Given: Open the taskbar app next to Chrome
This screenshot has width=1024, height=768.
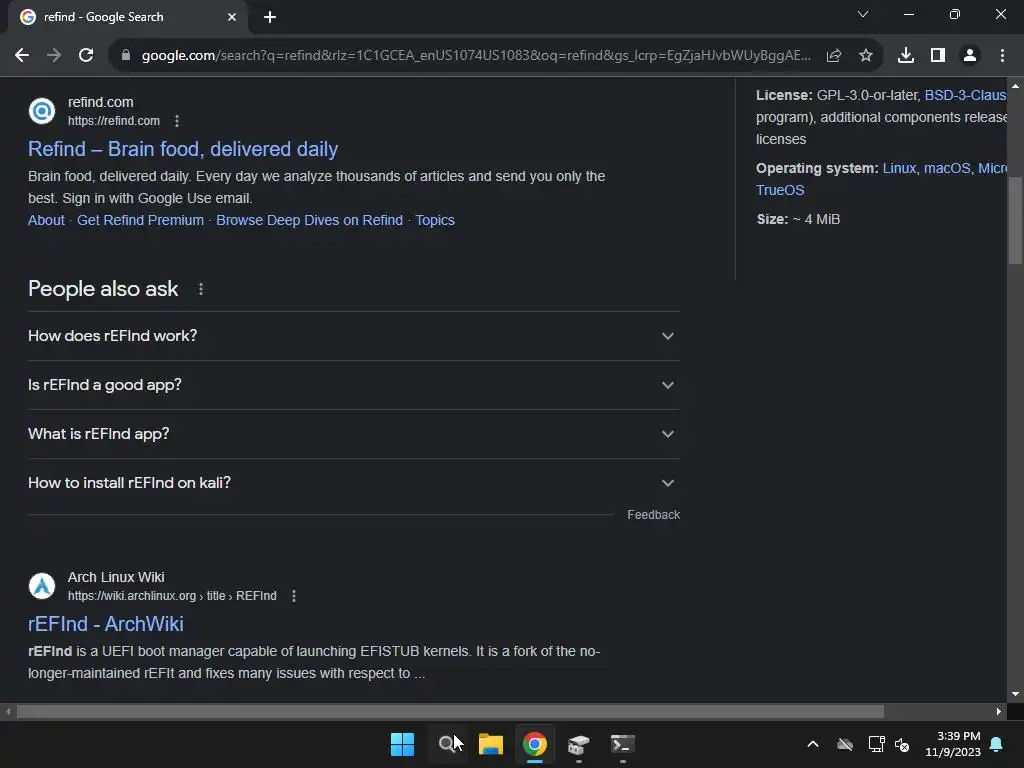Looking at the screenshot, I should click(579, 744).
